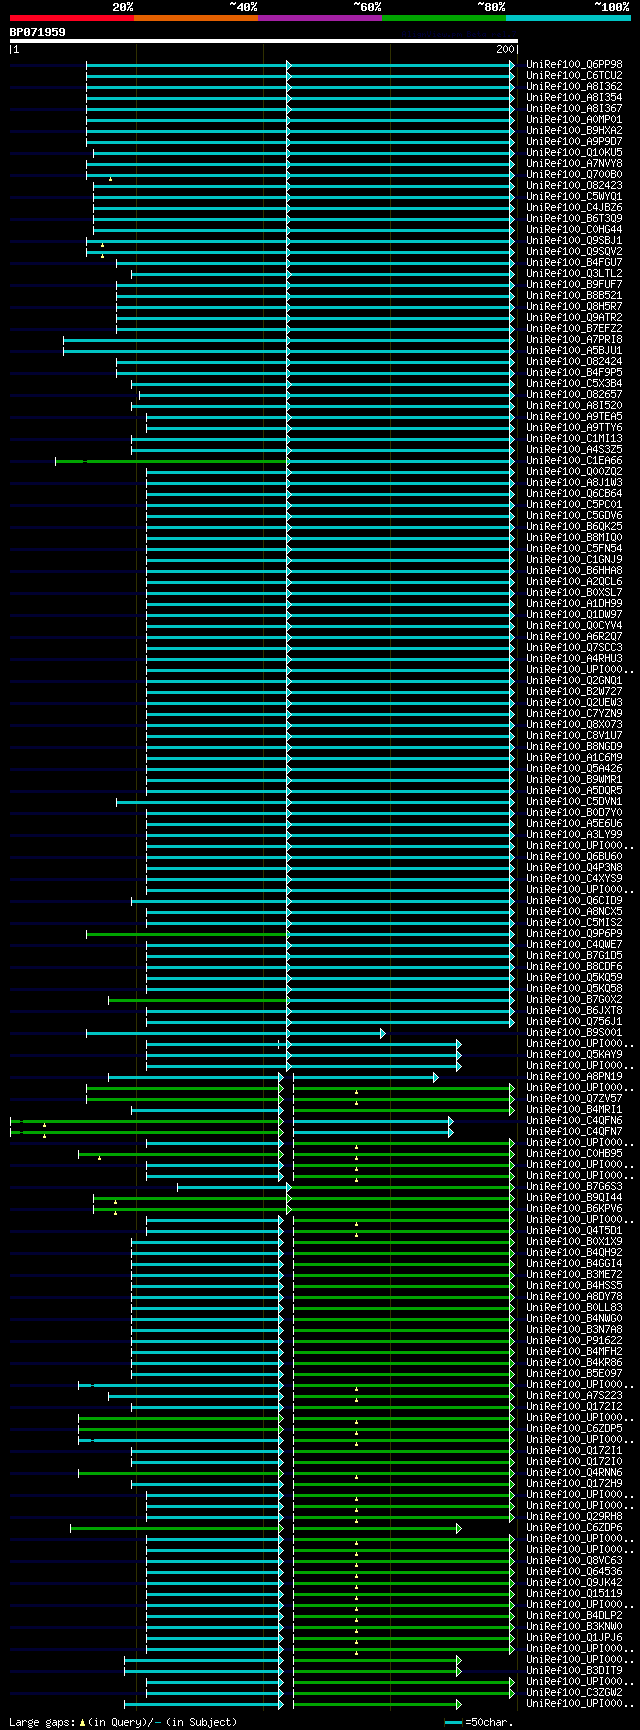Click UniRef100_Q6CB64 label

(574, 493)
